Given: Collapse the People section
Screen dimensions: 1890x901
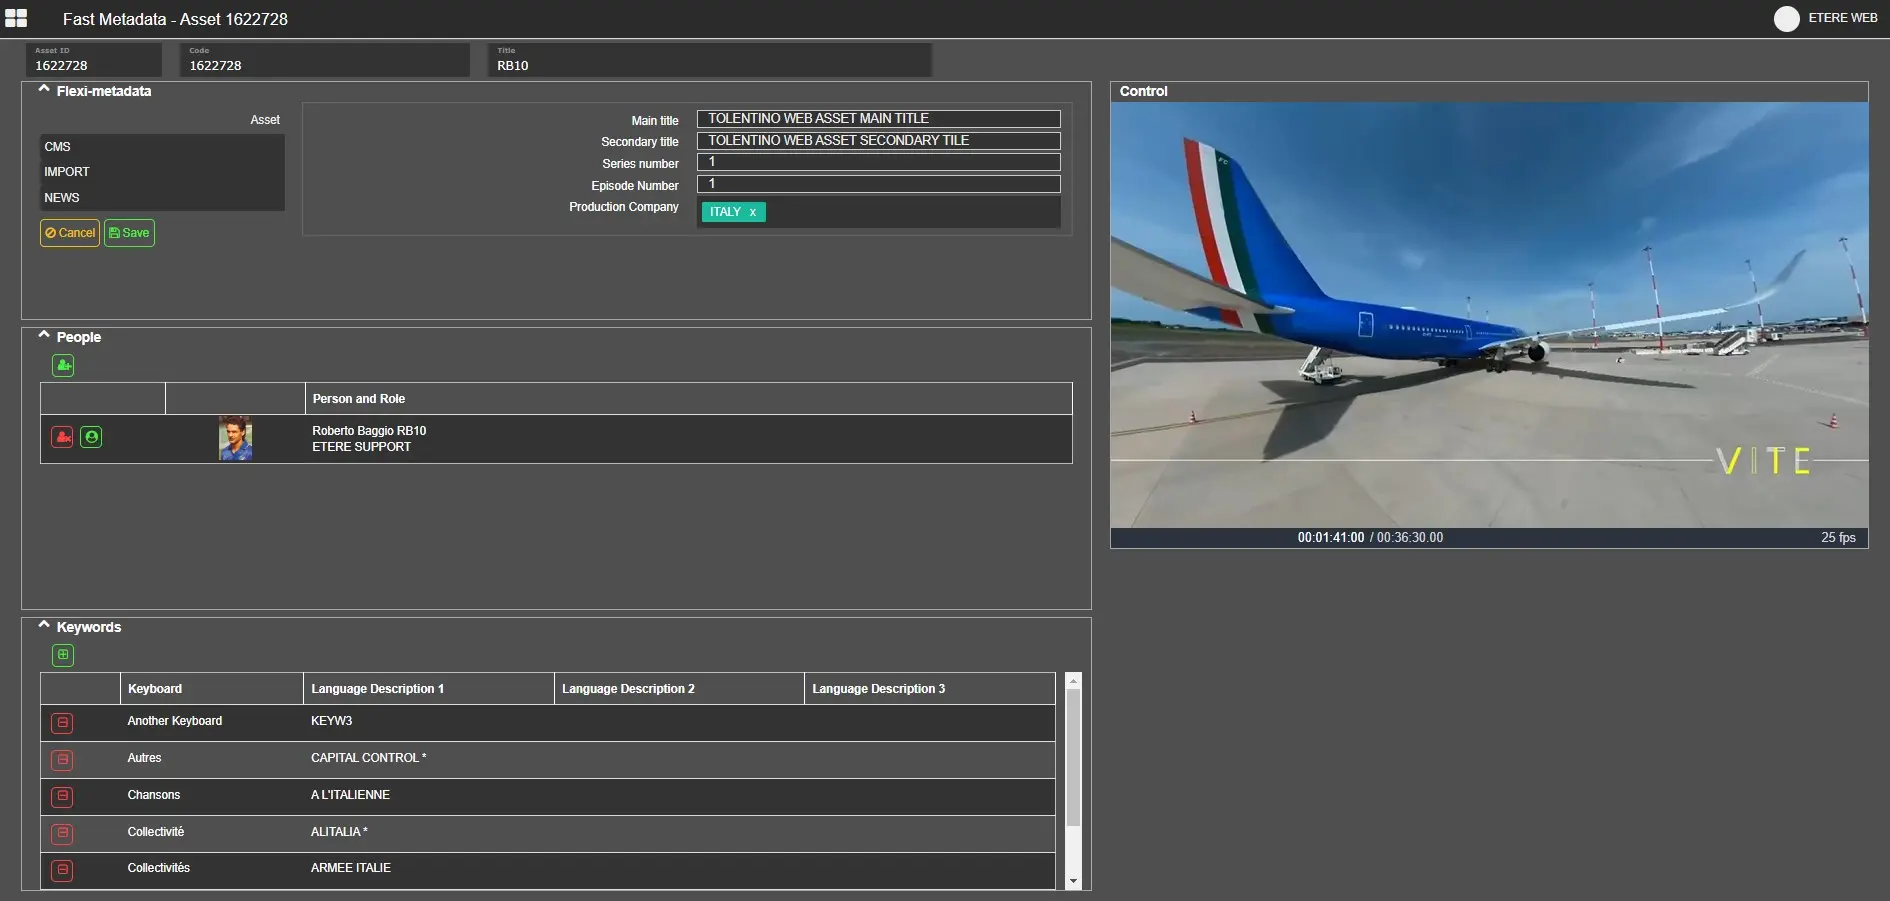Looking at the screenshot, I should [x=44, y=336].
